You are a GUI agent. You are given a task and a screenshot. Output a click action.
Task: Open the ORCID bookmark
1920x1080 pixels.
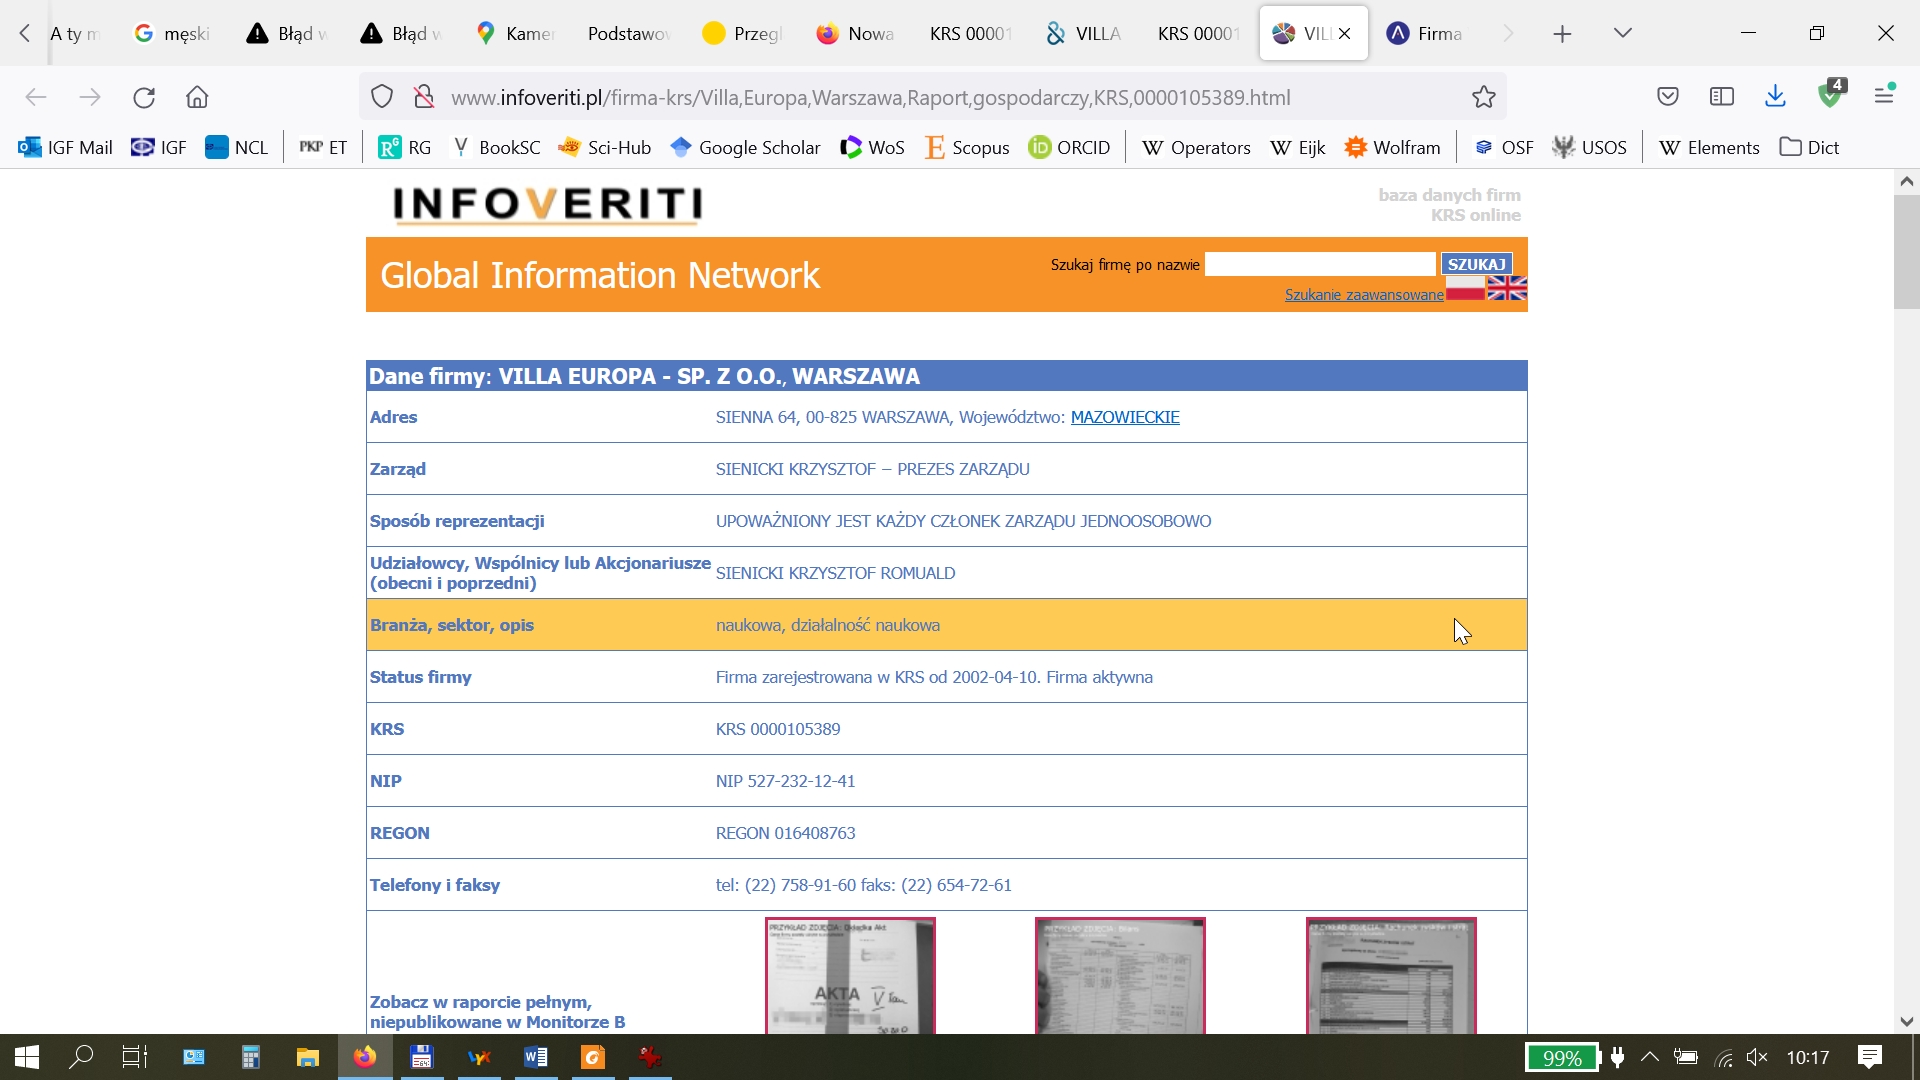point(1069,148)
